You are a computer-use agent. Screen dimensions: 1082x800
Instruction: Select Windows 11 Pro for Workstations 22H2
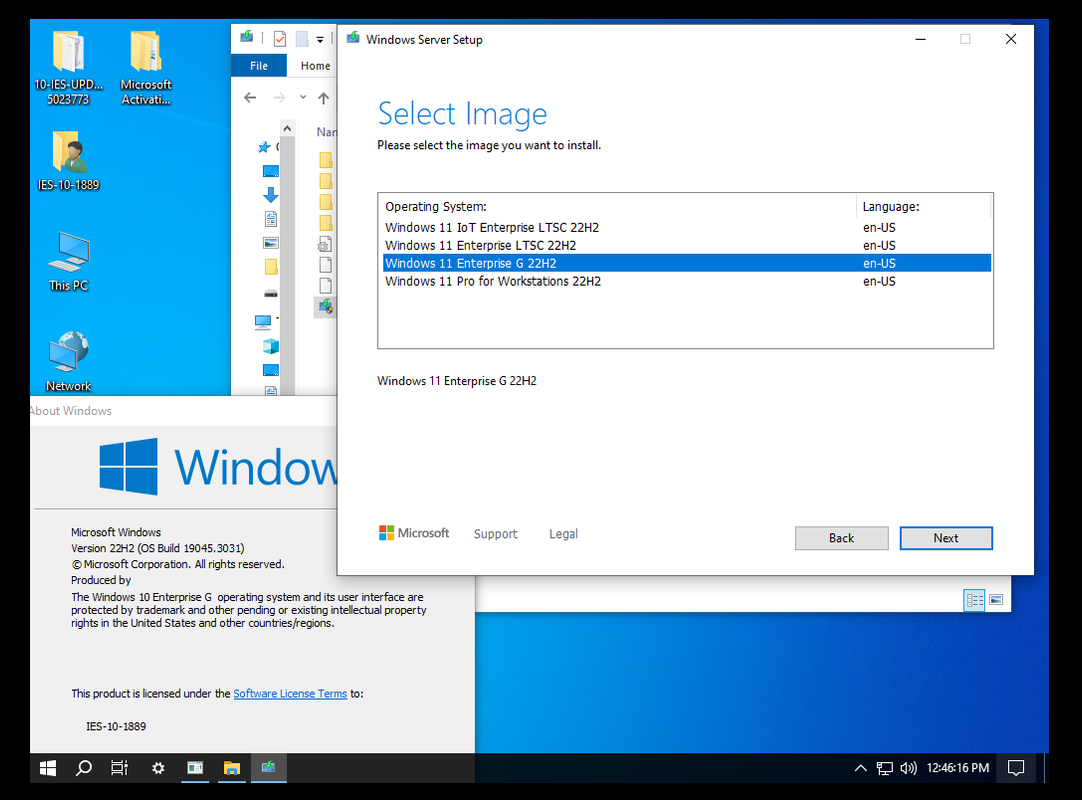click(x=686, y=281)
